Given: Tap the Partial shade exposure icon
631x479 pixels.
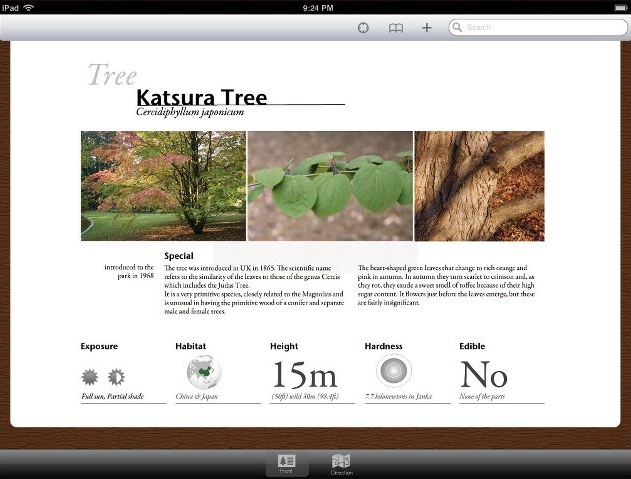Looking at the screenshot, I should (116, 377).
